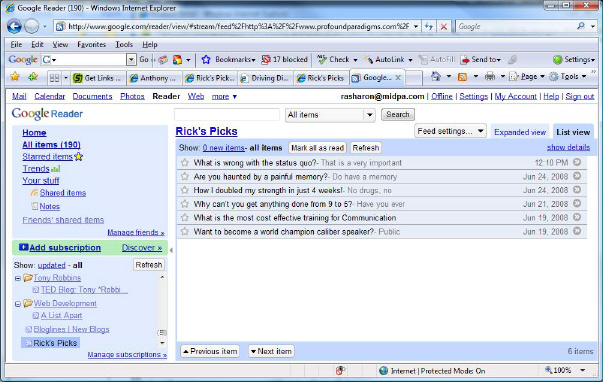Open Google toolbar Settings
This screenshot has height=382, width=603.
coord(574,60)
